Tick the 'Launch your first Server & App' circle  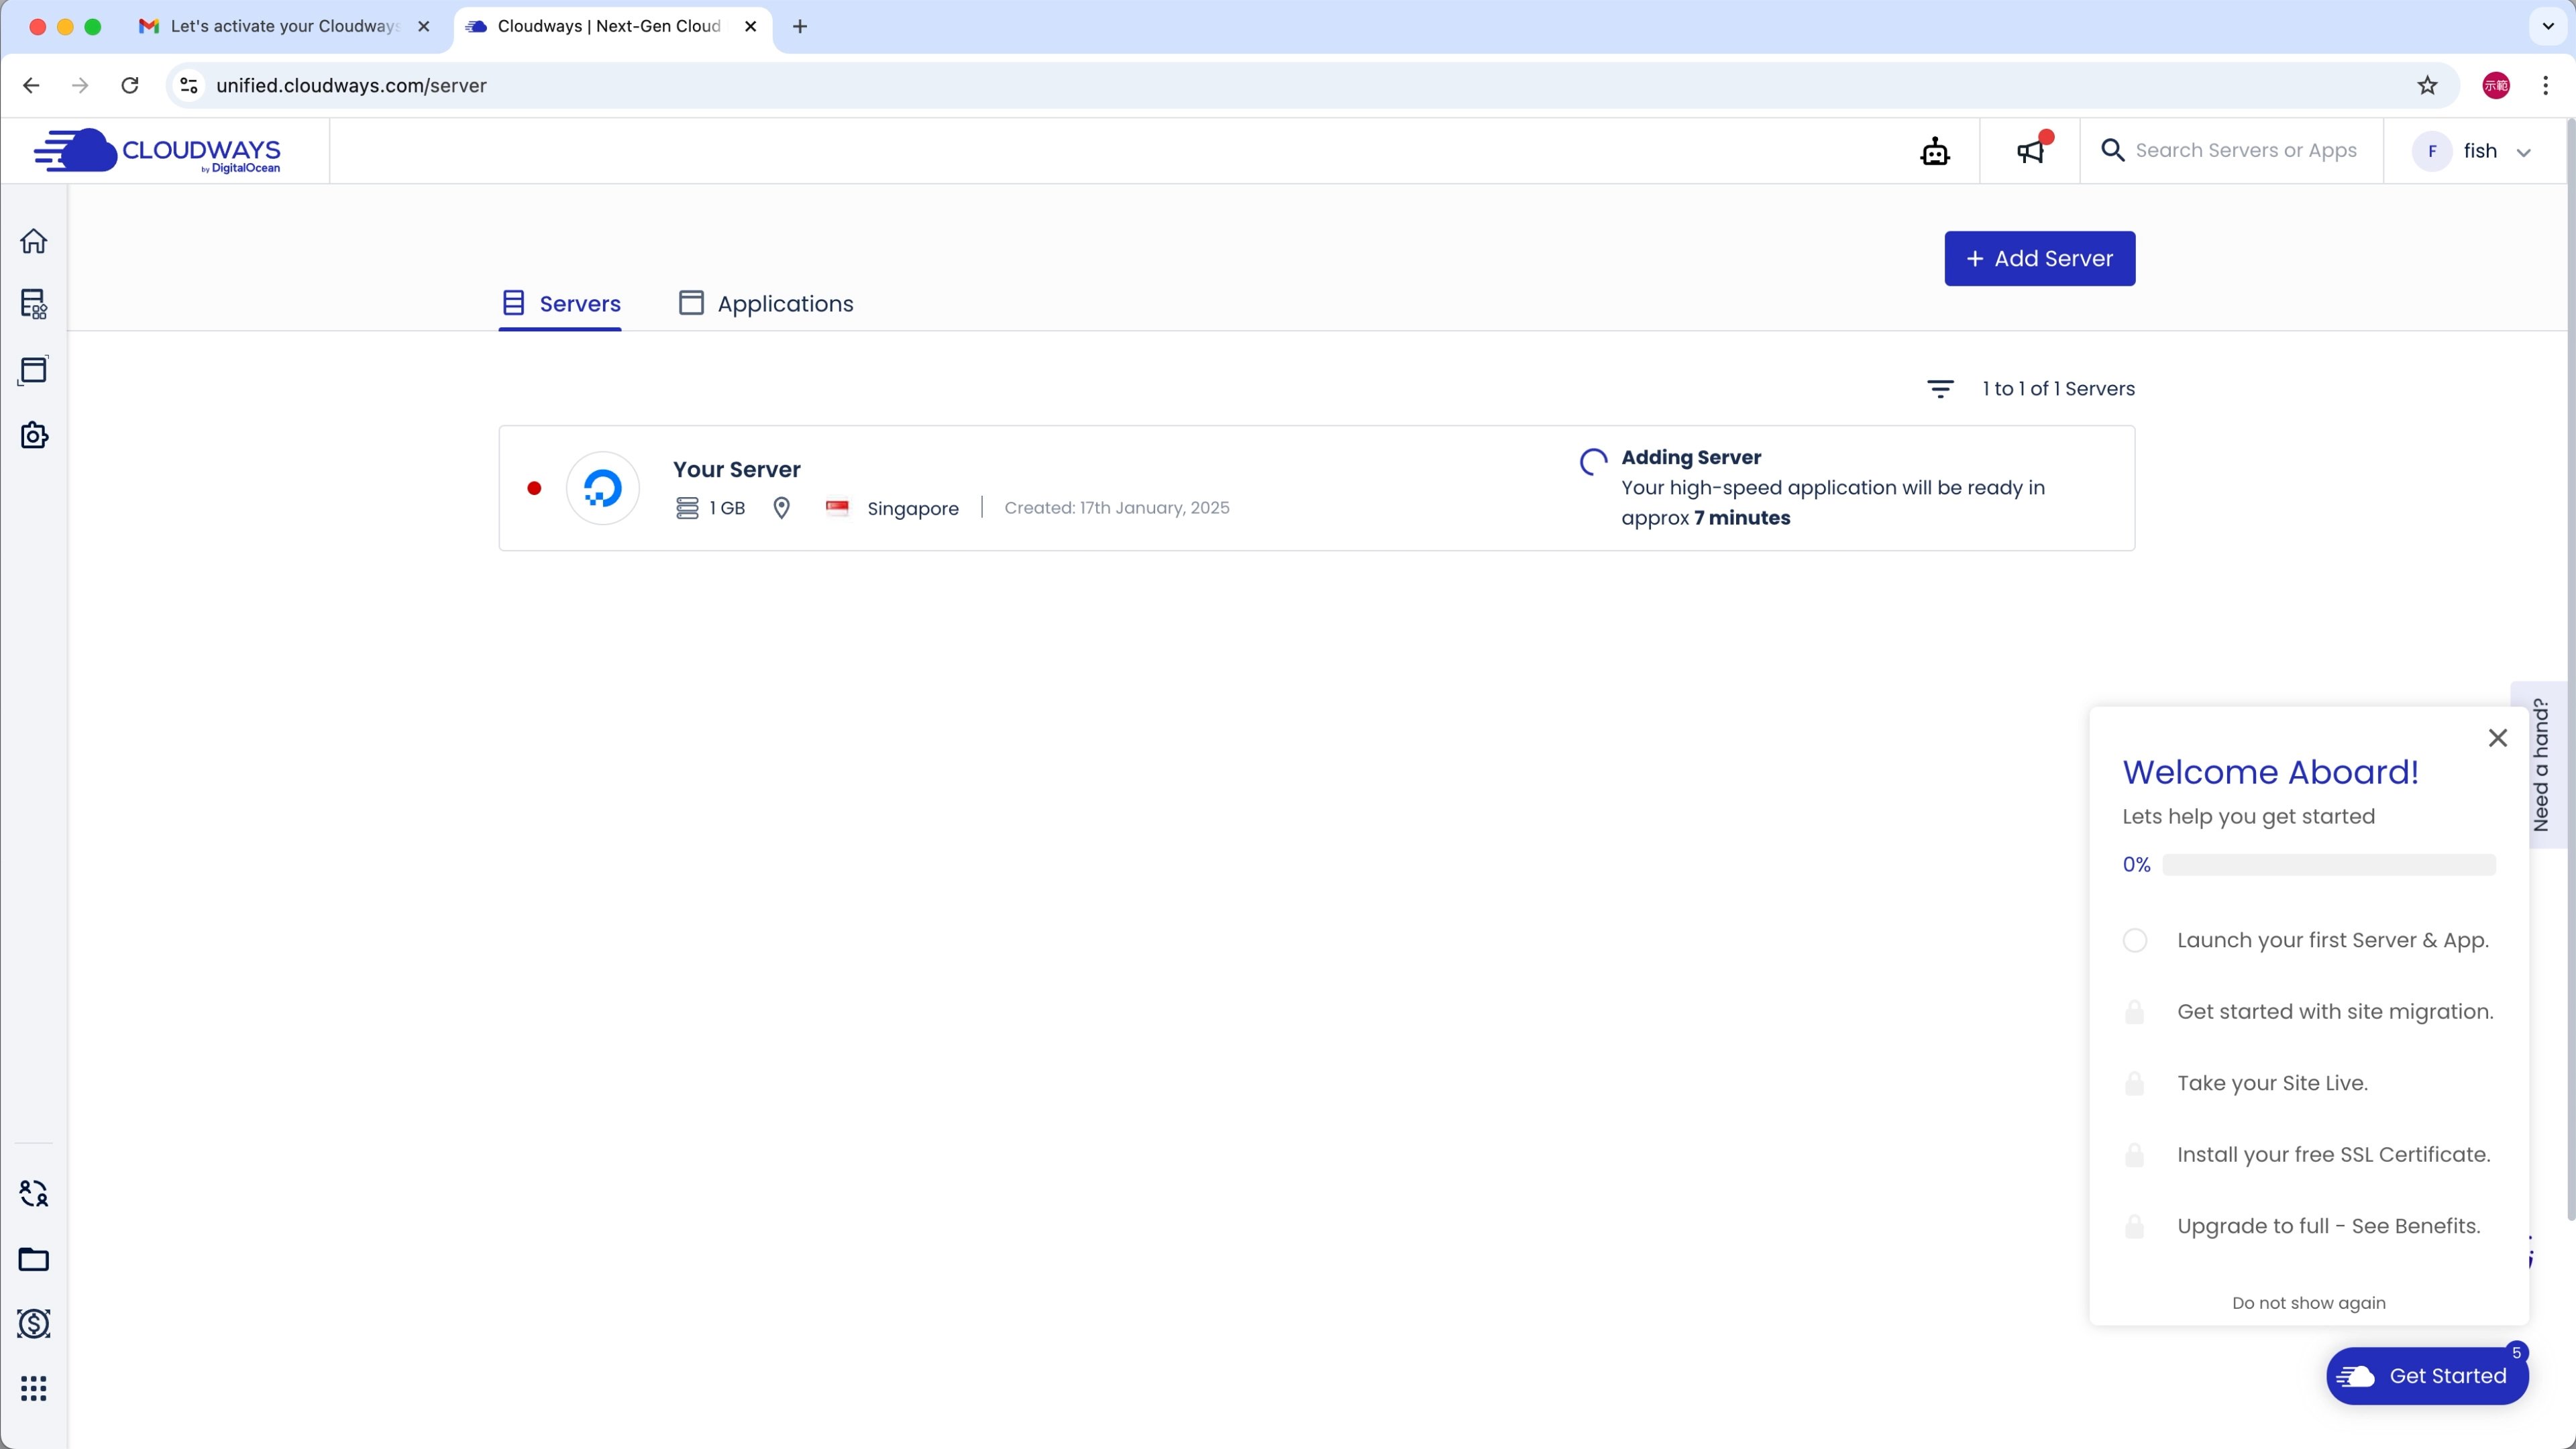pos(2134,940)
